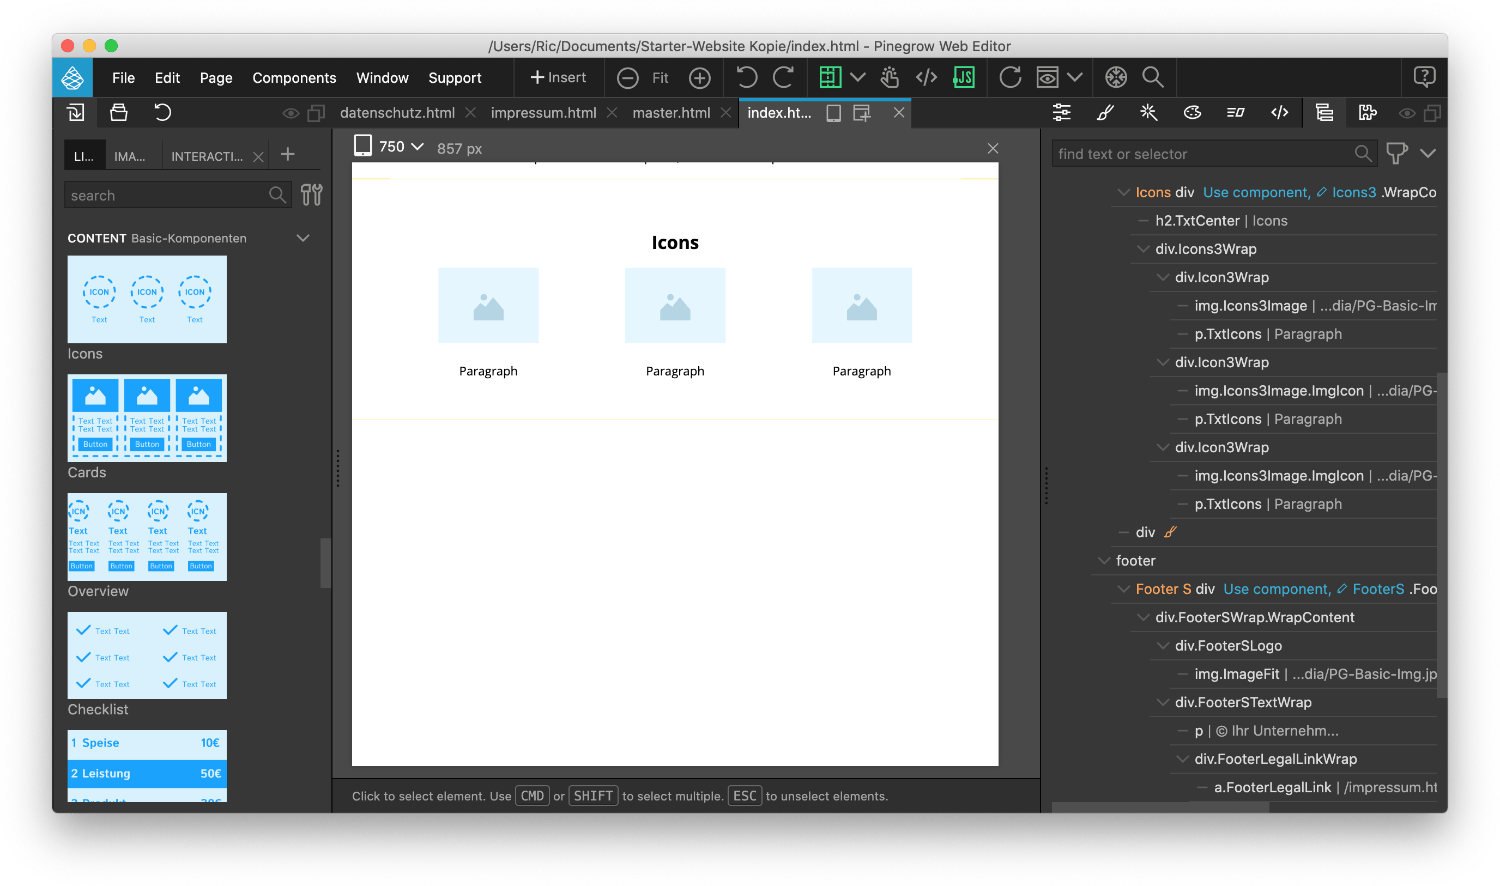This screenshot has height=886, width=1500.
Task: Open page layout view dropdown arrow
Action: pyautogui.click(x=858, y=77)
